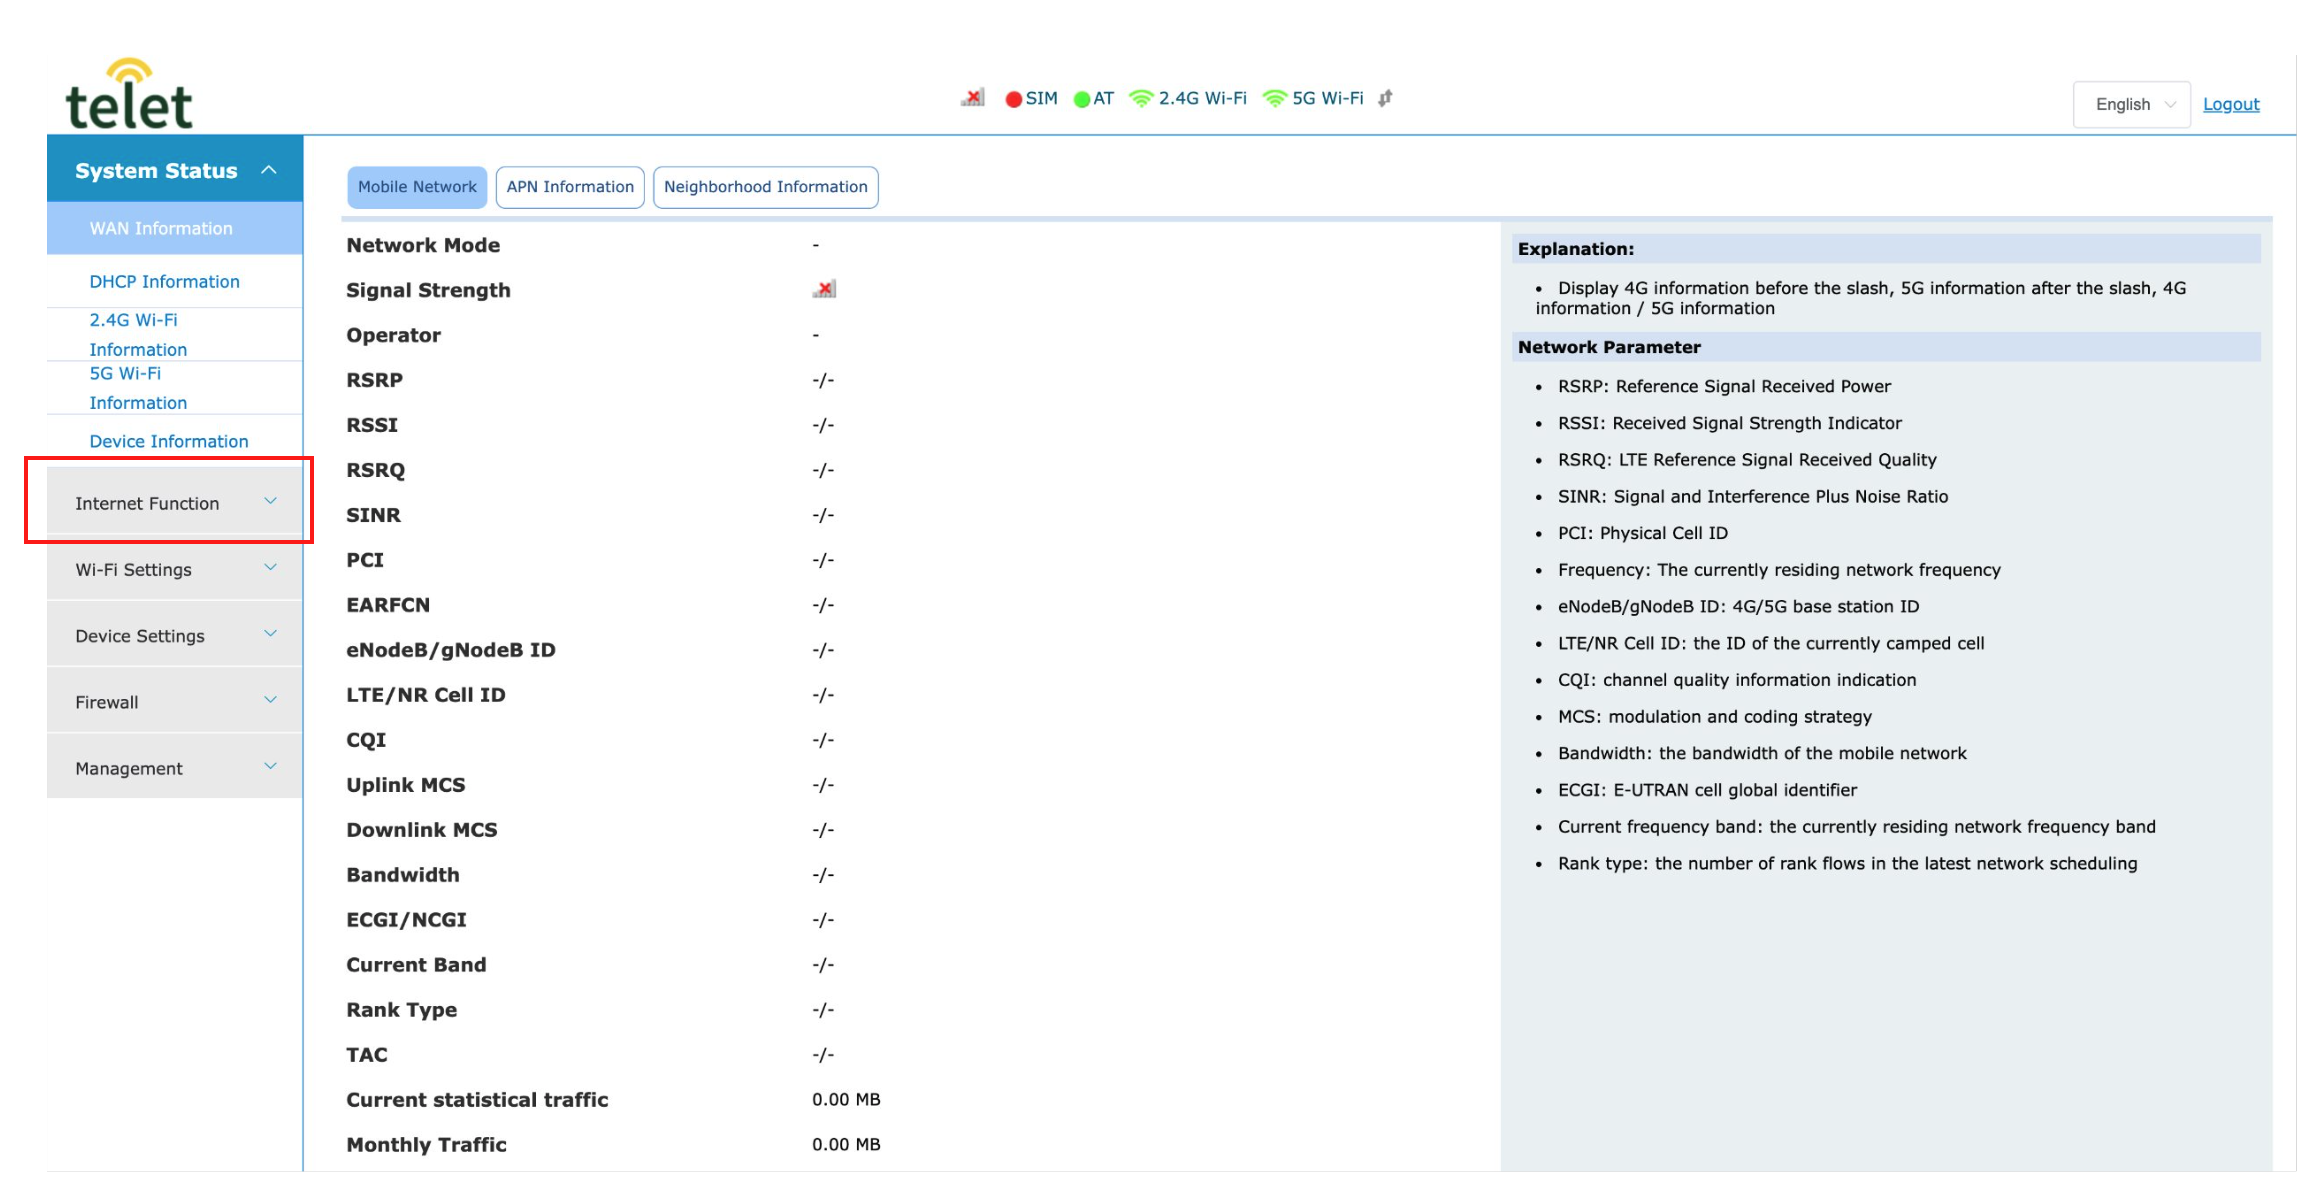This screenshot has width=2316, height=1188.
Task: Click the Logout link
Action: click(2231, 104)
